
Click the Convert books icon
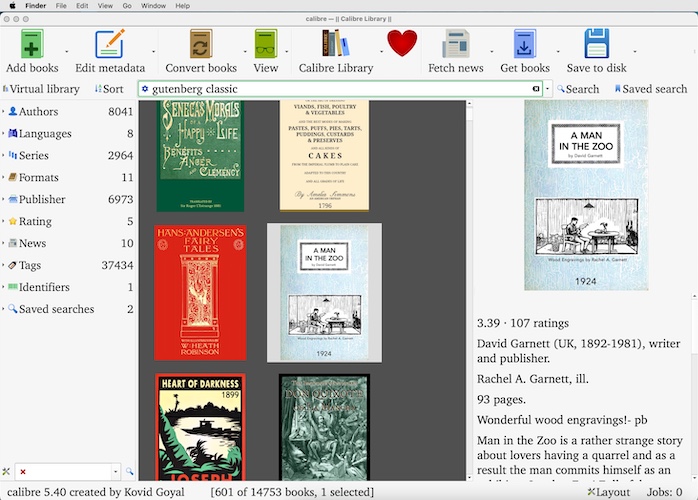[201, 44]
